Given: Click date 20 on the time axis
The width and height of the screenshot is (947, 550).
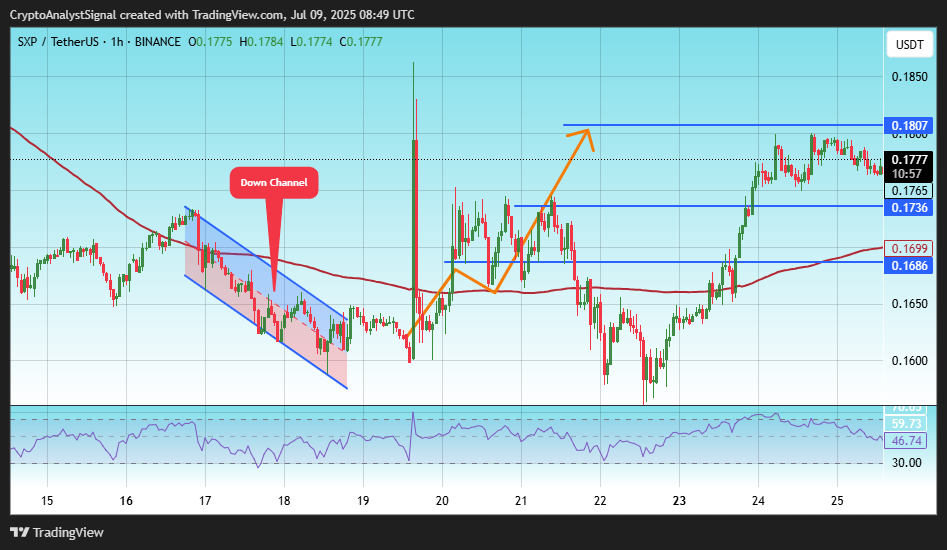Looking at the screenshot, I should (x=442, y=500).
